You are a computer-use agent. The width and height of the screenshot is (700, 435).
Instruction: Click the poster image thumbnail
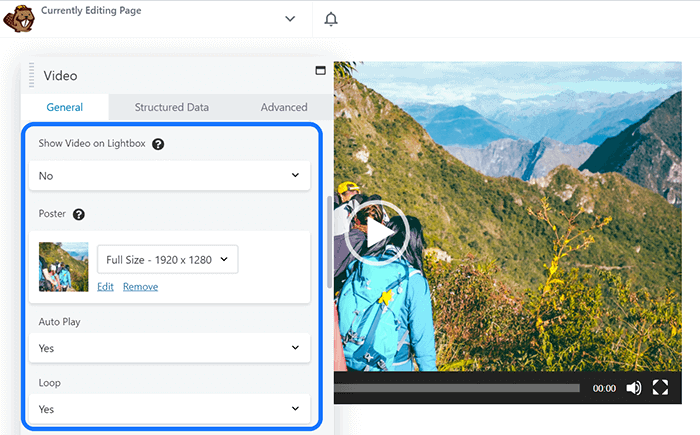63,267
